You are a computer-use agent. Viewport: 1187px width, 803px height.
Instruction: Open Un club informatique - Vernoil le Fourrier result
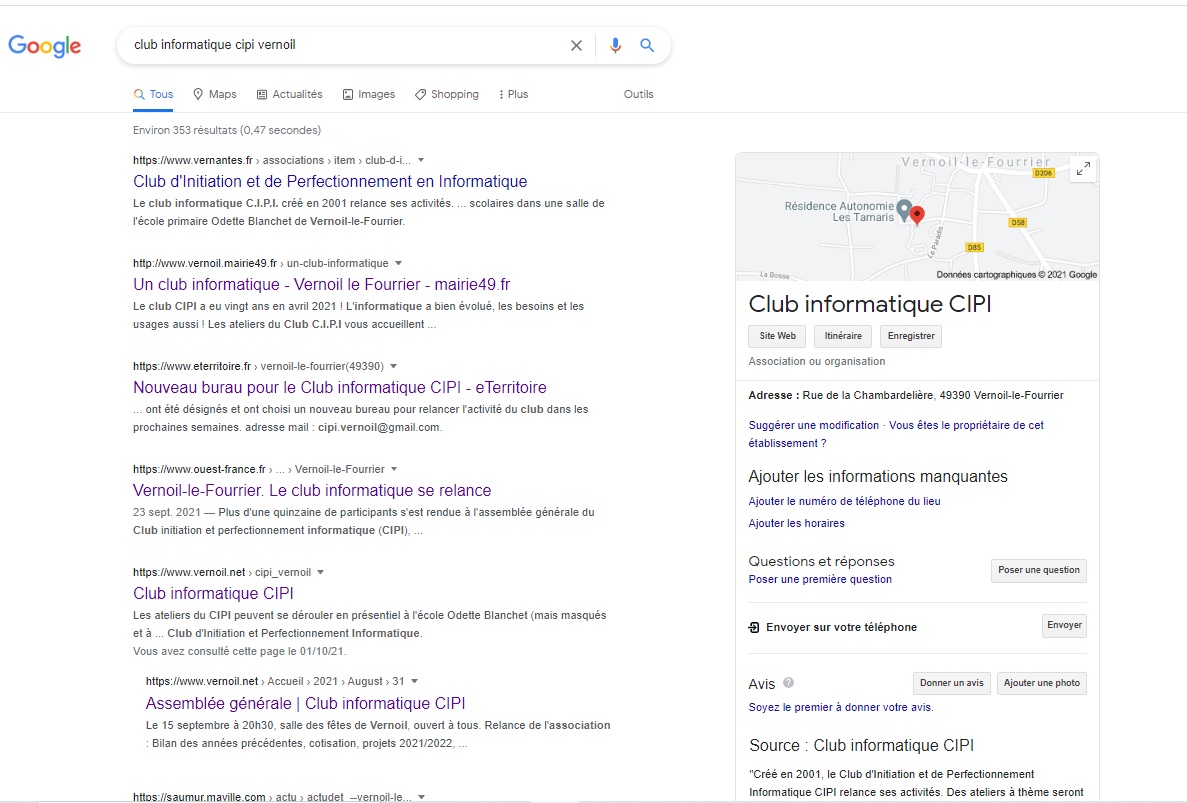(322, 285)
